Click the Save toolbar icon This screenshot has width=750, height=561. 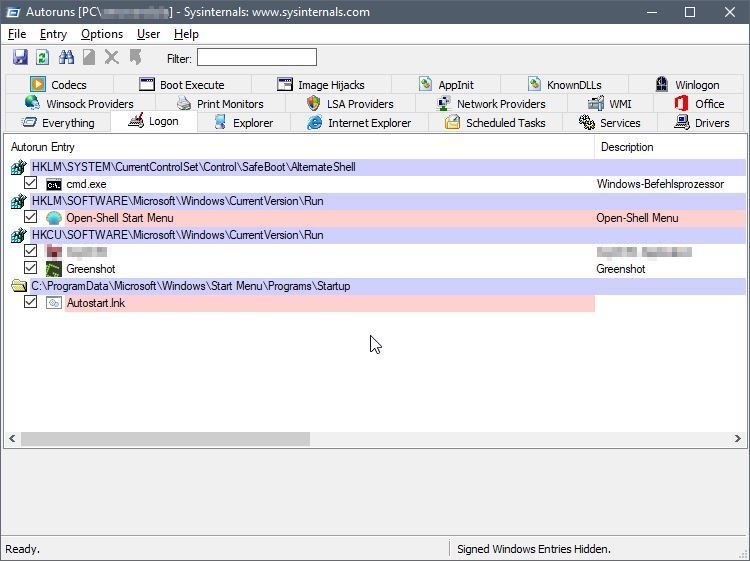click(20, 57)
